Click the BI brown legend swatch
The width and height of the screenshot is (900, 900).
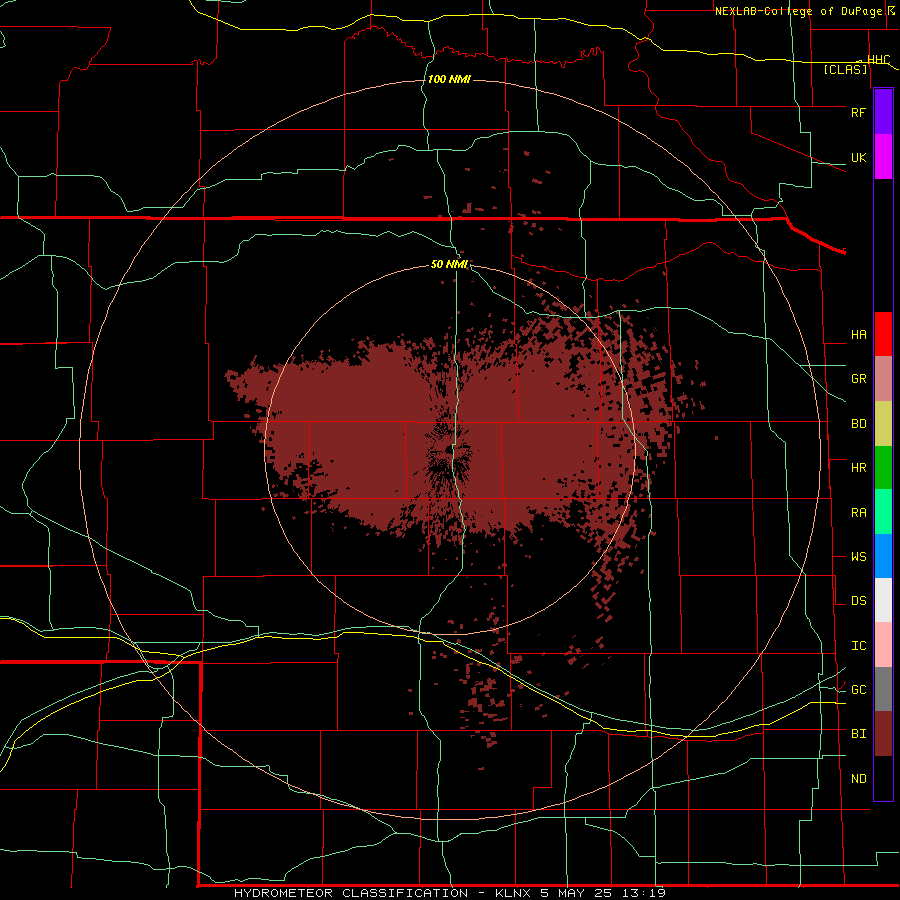pos(883,734)
